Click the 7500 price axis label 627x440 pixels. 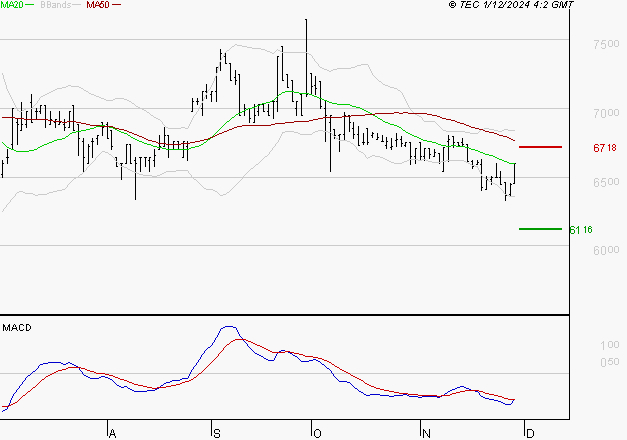(606, 44)
